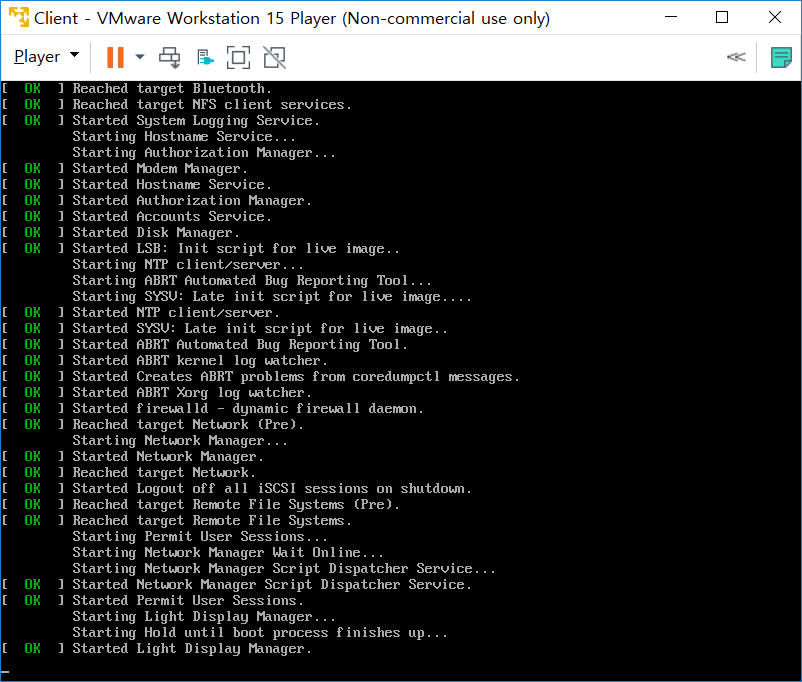The image size is (802, 682).
Task: Click 'Started LSB: Init script for live image..'
Action: pos(236,249)
